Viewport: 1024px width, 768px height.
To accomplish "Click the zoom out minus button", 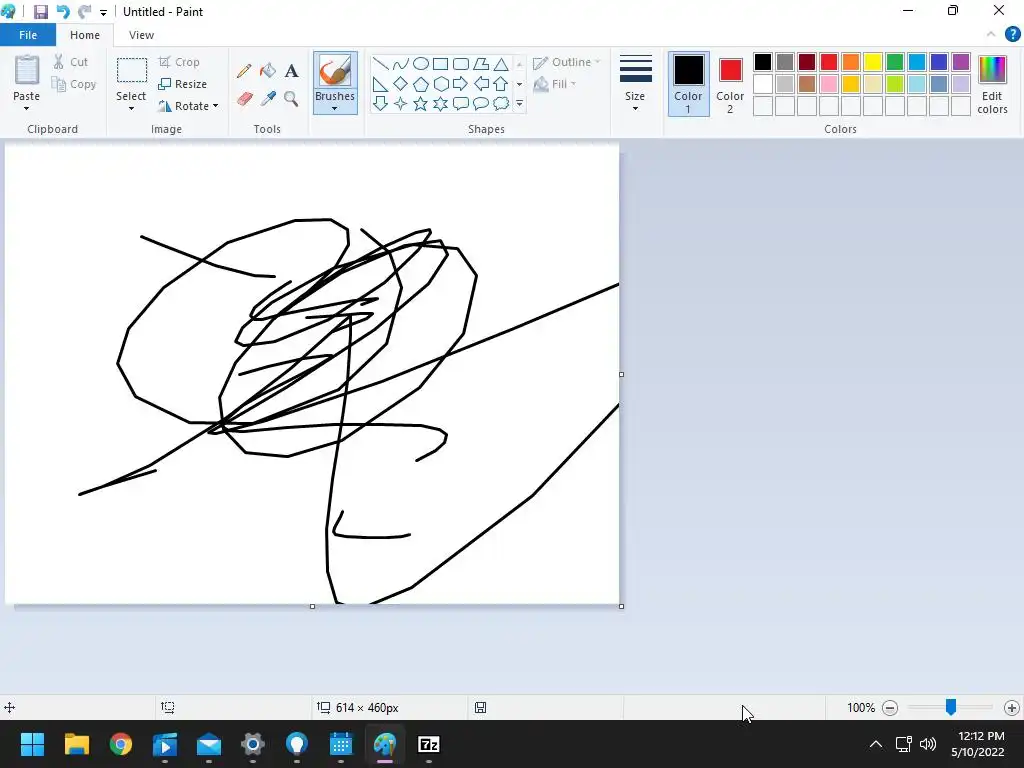I will coord(889,707).
